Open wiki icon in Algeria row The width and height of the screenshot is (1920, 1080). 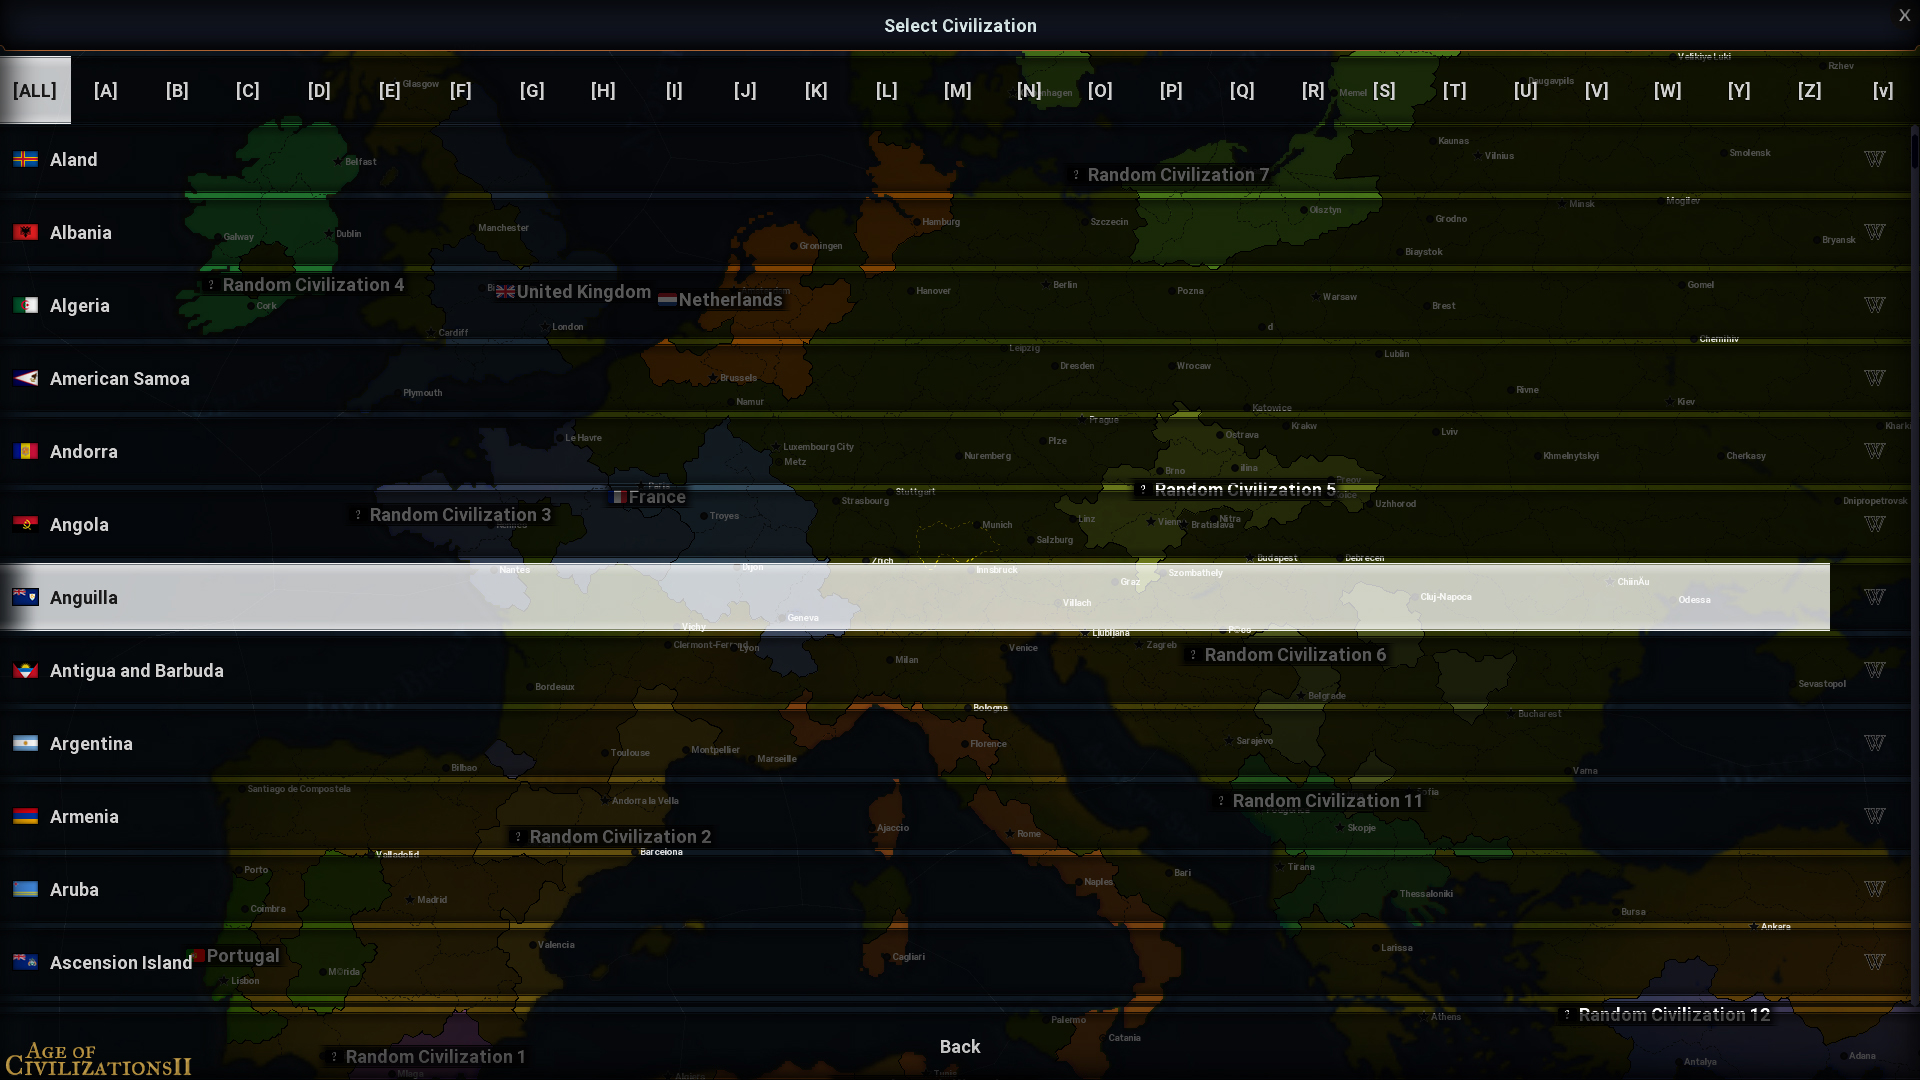(1875, 305)
